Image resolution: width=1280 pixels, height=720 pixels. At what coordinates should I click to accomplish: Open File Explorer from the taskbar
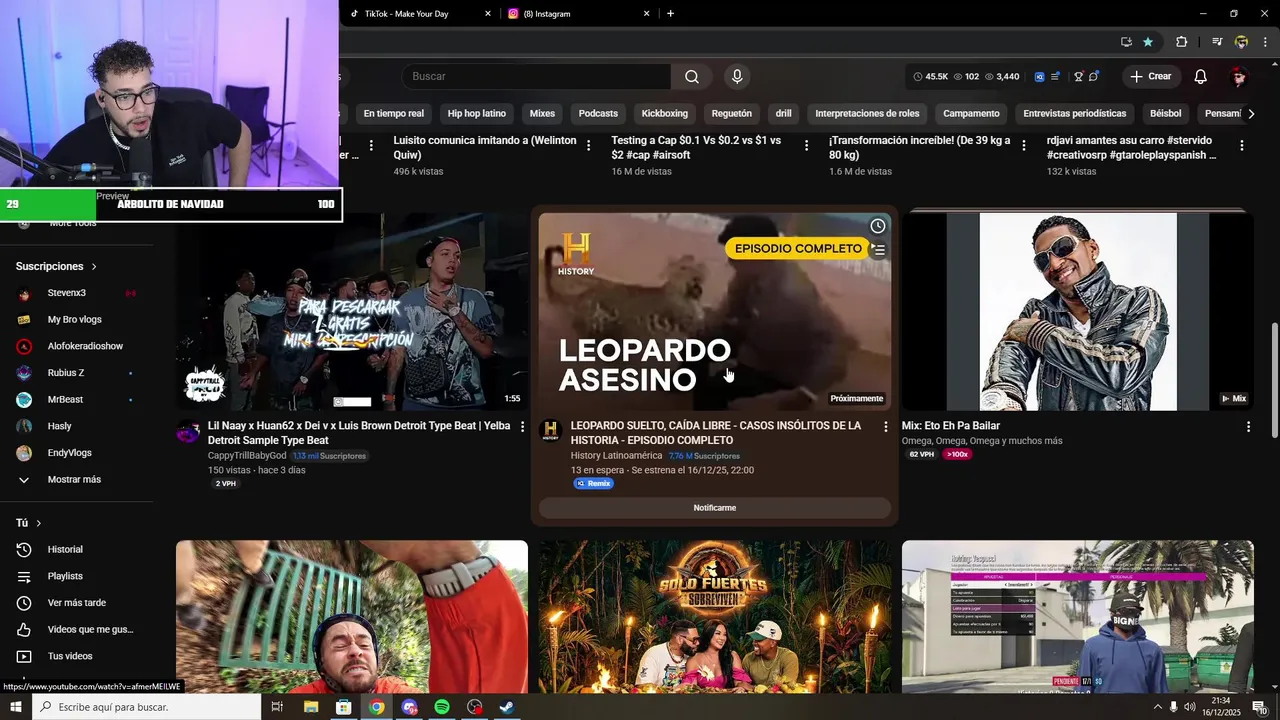[x=311, y=707]
